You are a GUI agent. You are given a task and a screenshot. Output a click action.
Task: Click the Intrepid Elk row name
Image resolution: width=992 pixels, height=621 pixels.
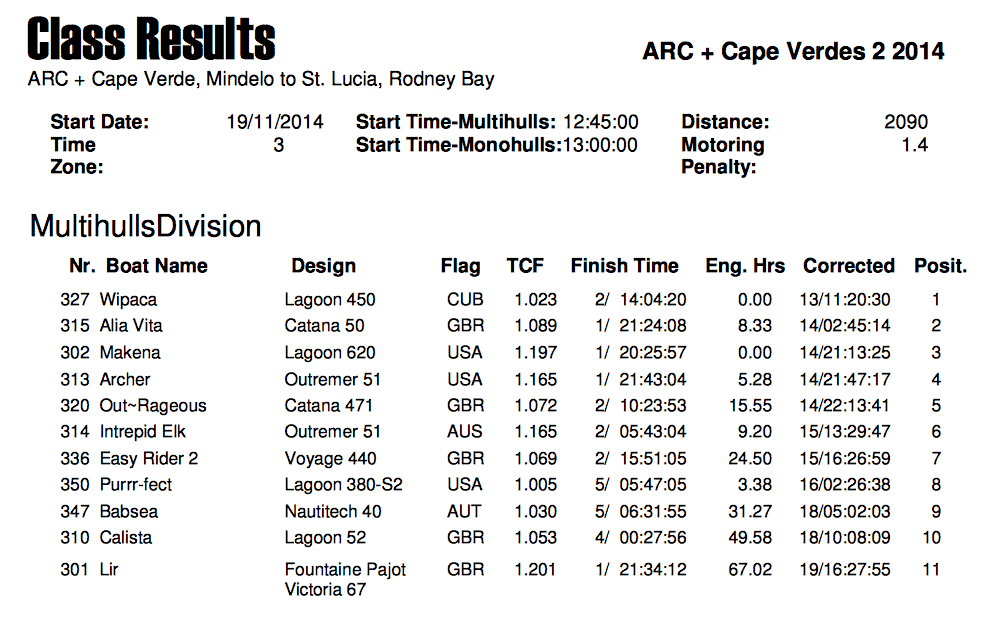(142, 432)
